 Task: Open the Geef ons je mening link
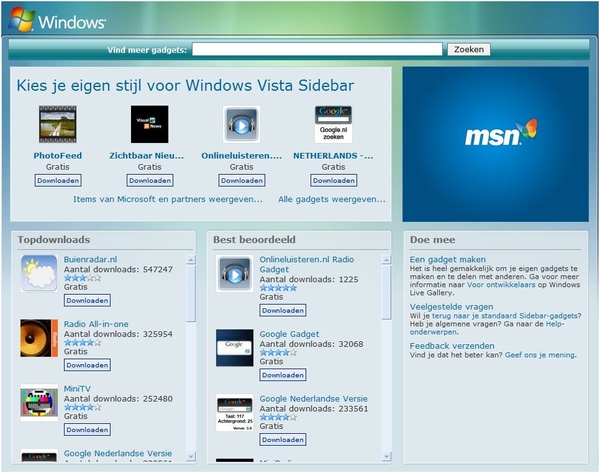[x=540, y=355]
